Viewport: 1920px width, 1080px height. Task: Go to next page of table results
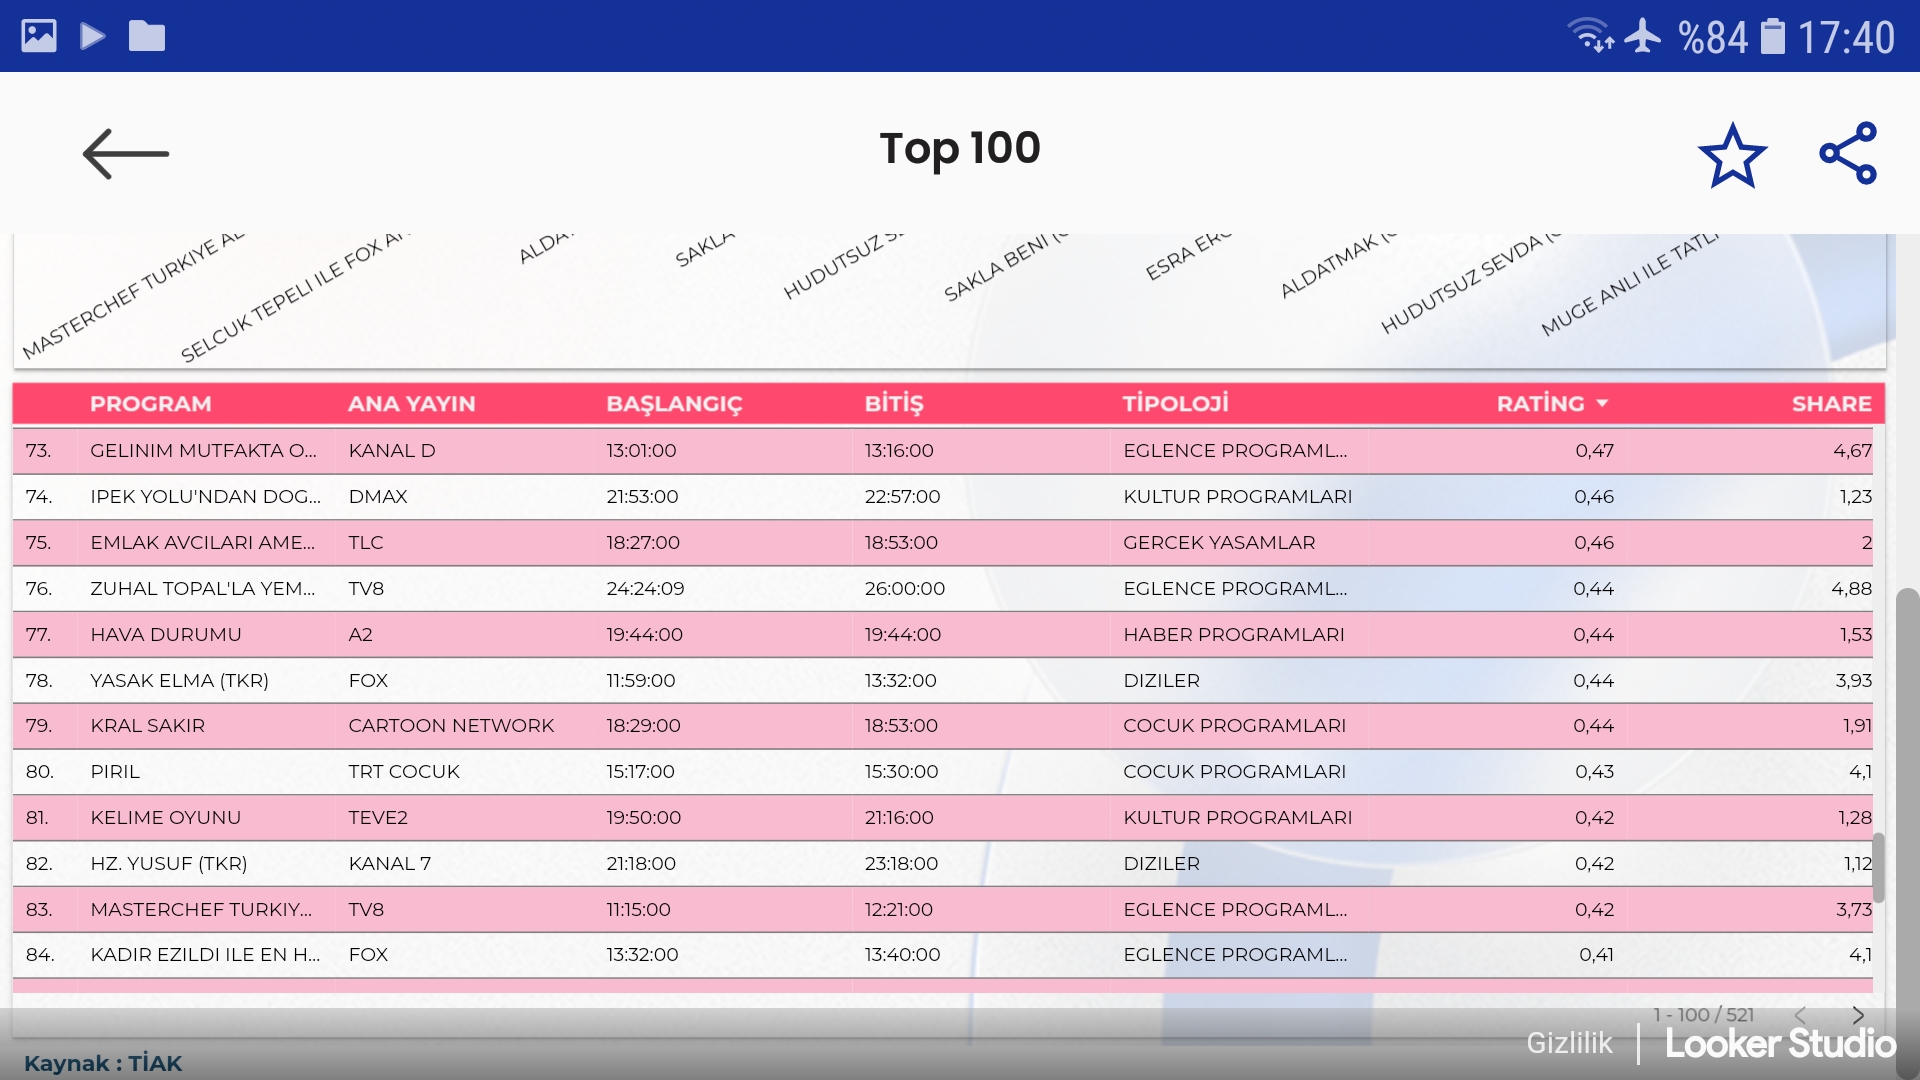pyautogui.click(x=1858, y=1015)
